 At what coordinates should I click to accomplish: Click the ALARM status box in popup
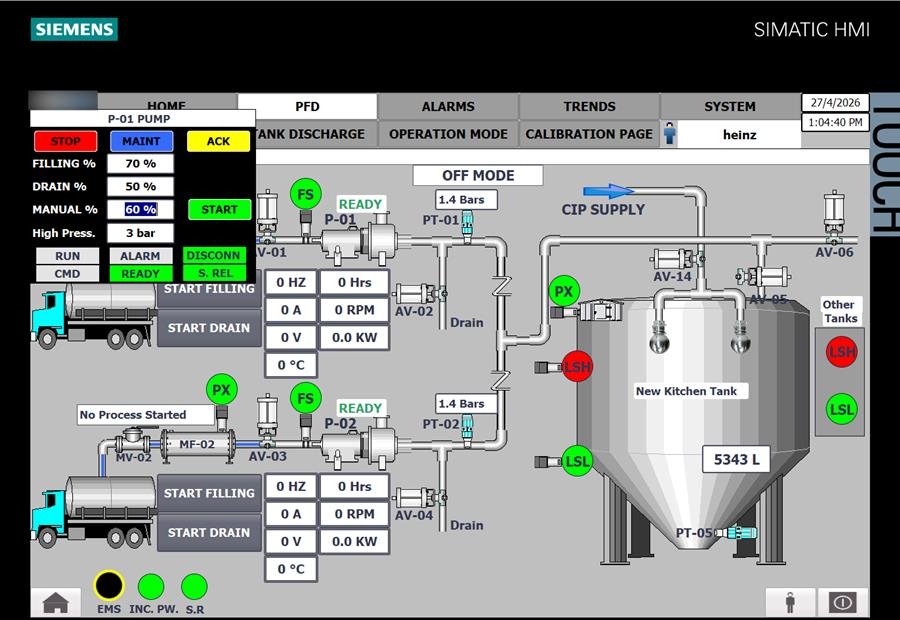tap(141, 255)
